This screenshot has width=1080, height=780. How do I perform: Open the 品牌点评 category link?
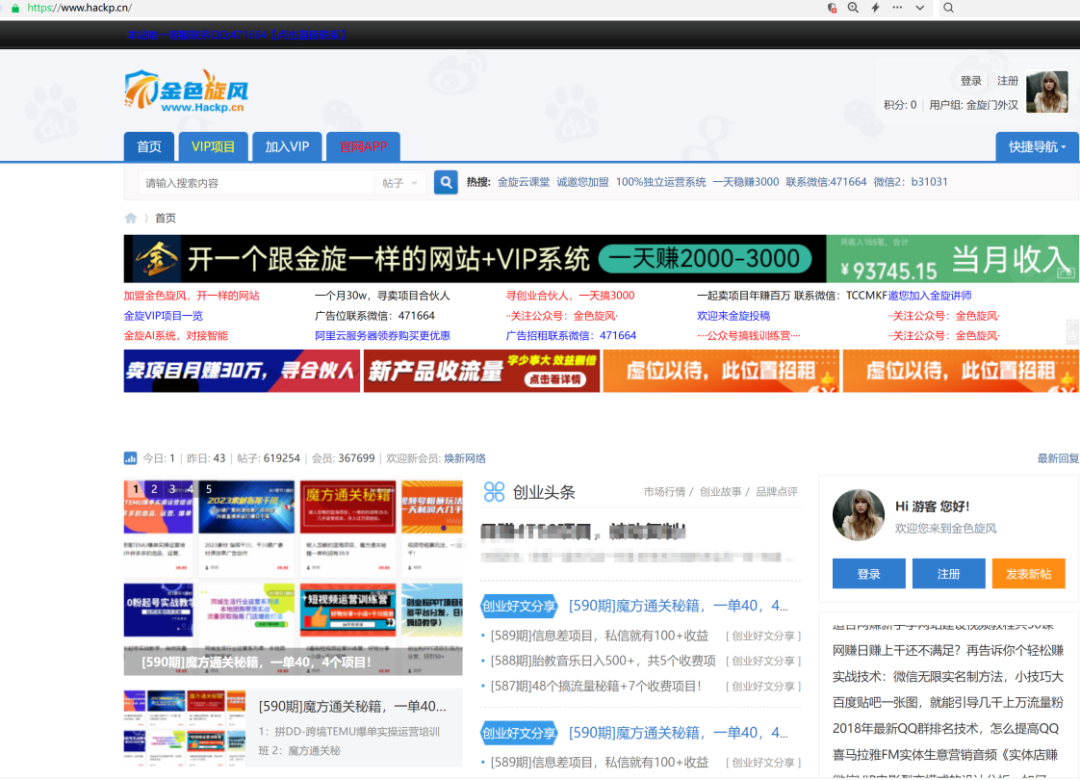click(776, 492)
